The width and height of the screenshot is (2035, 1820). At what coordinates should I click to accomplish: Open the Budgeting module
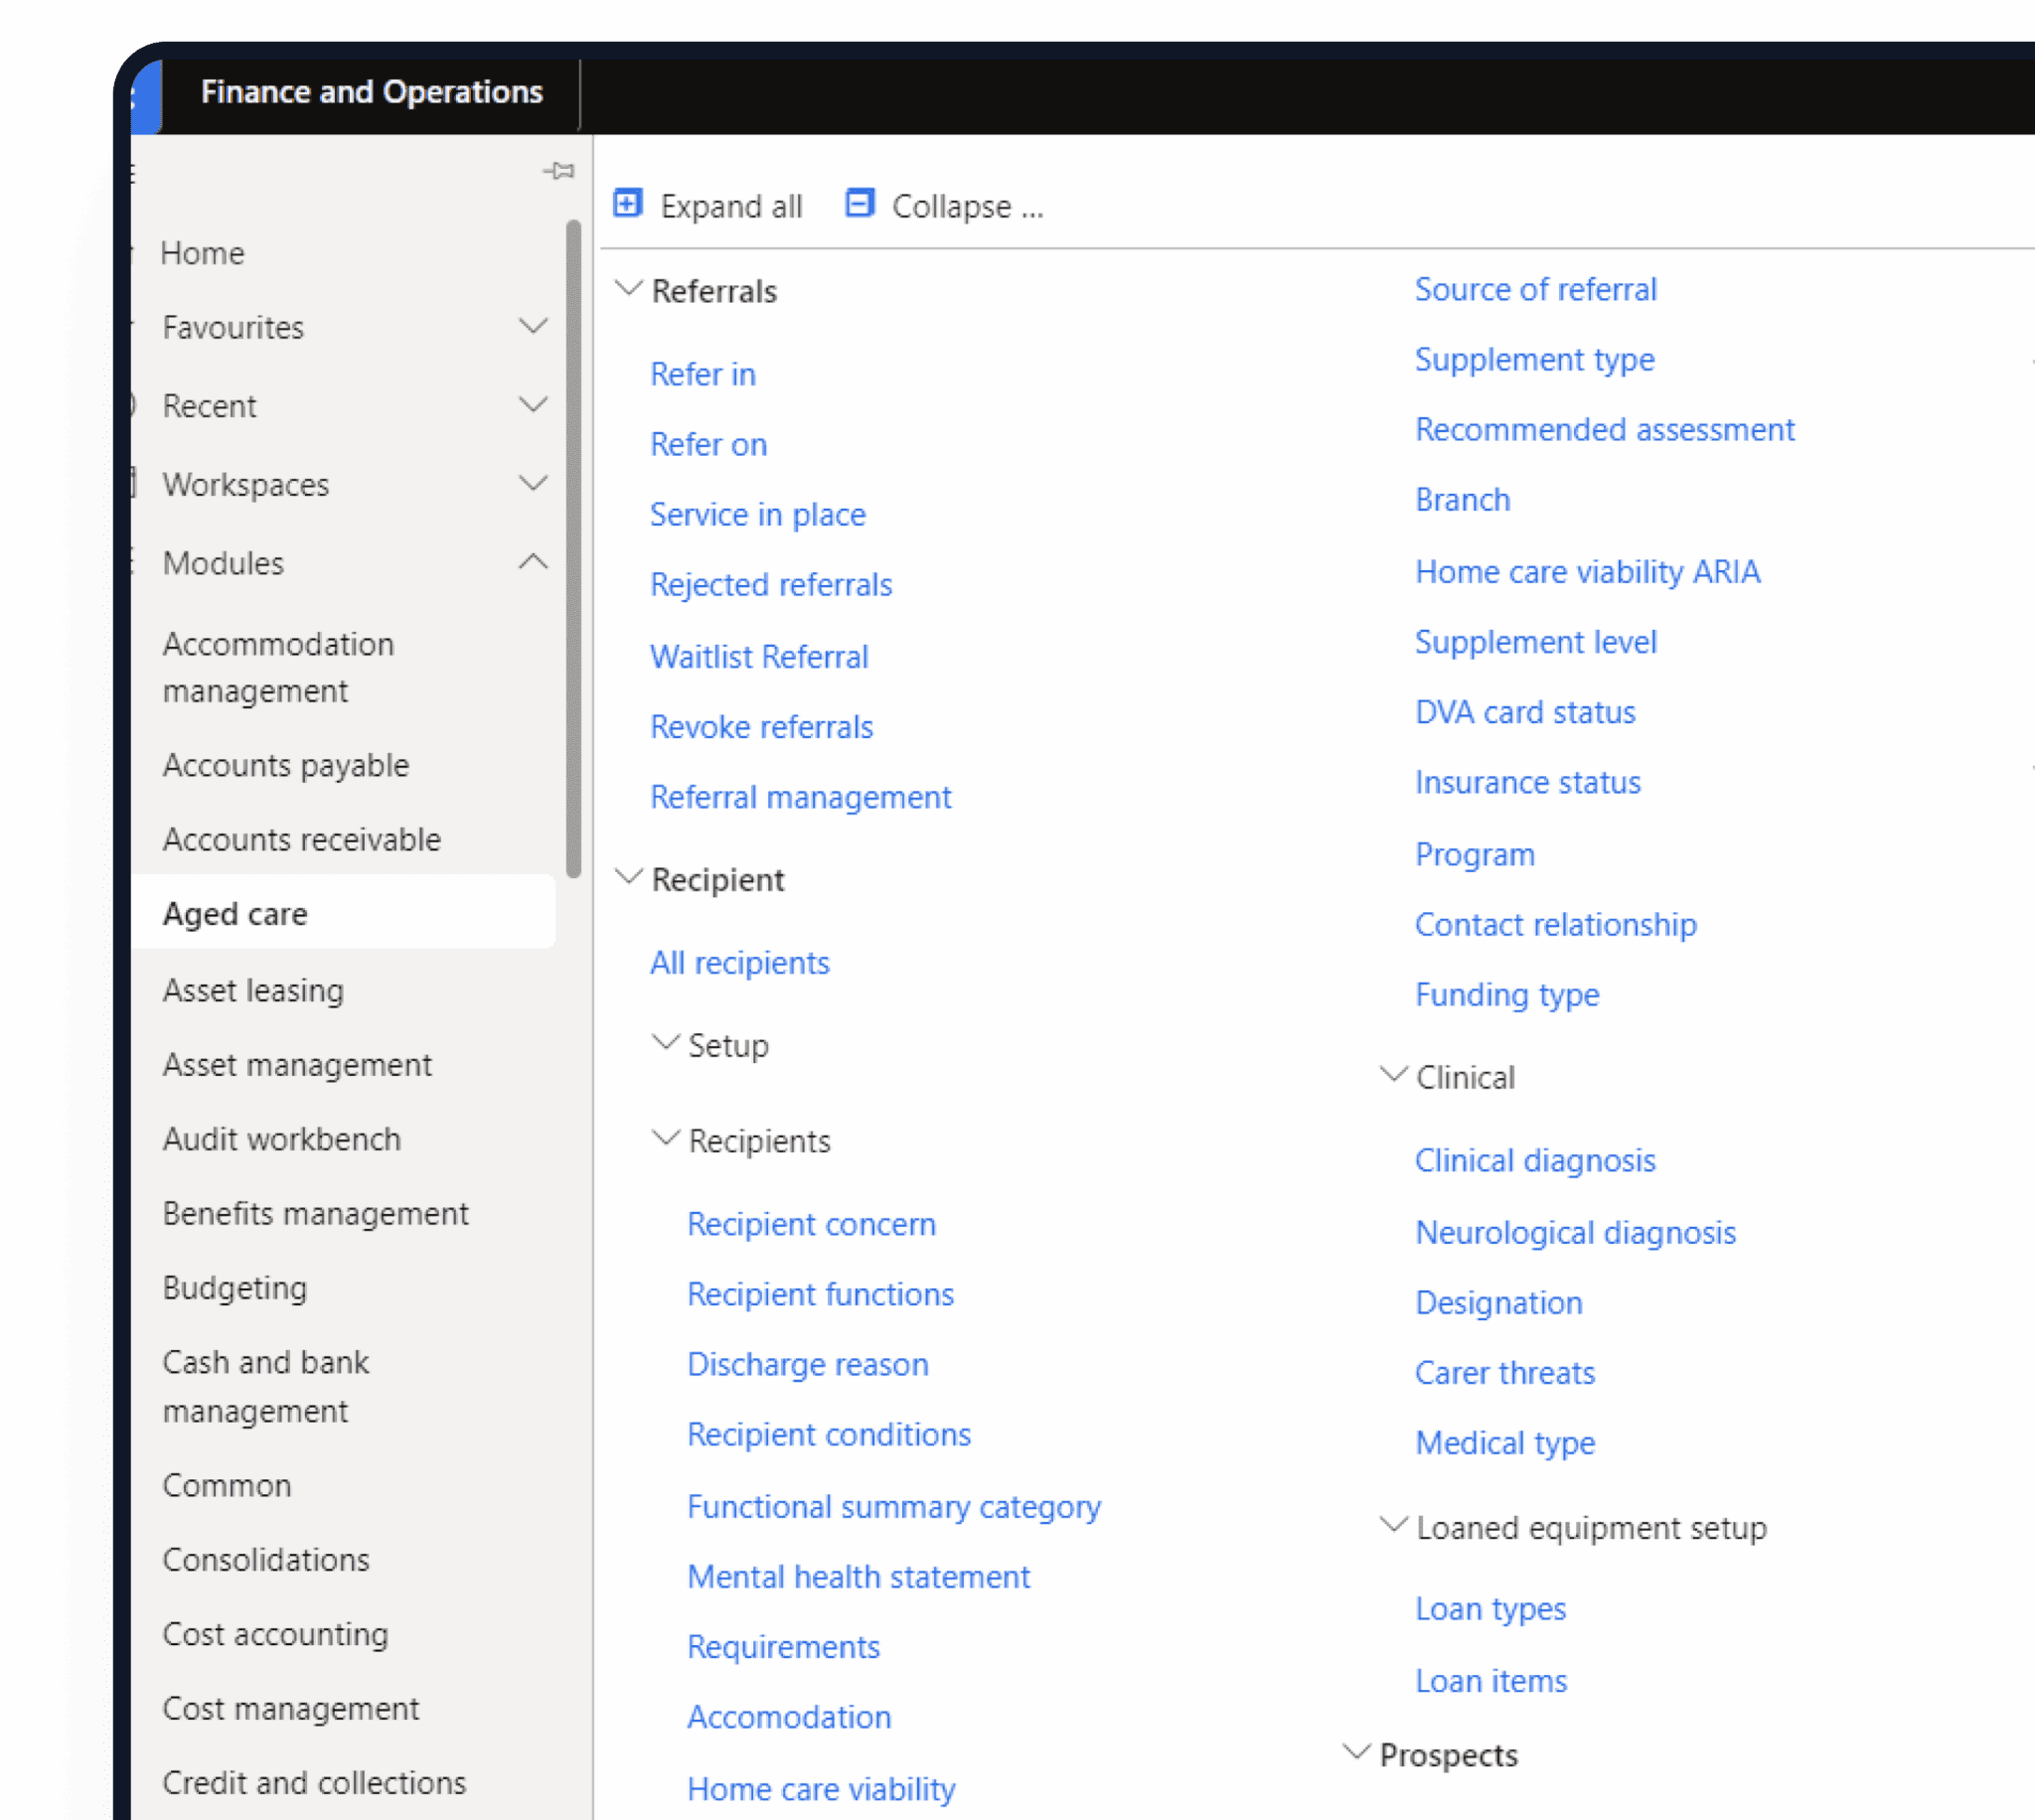(x=235, y=1289)
